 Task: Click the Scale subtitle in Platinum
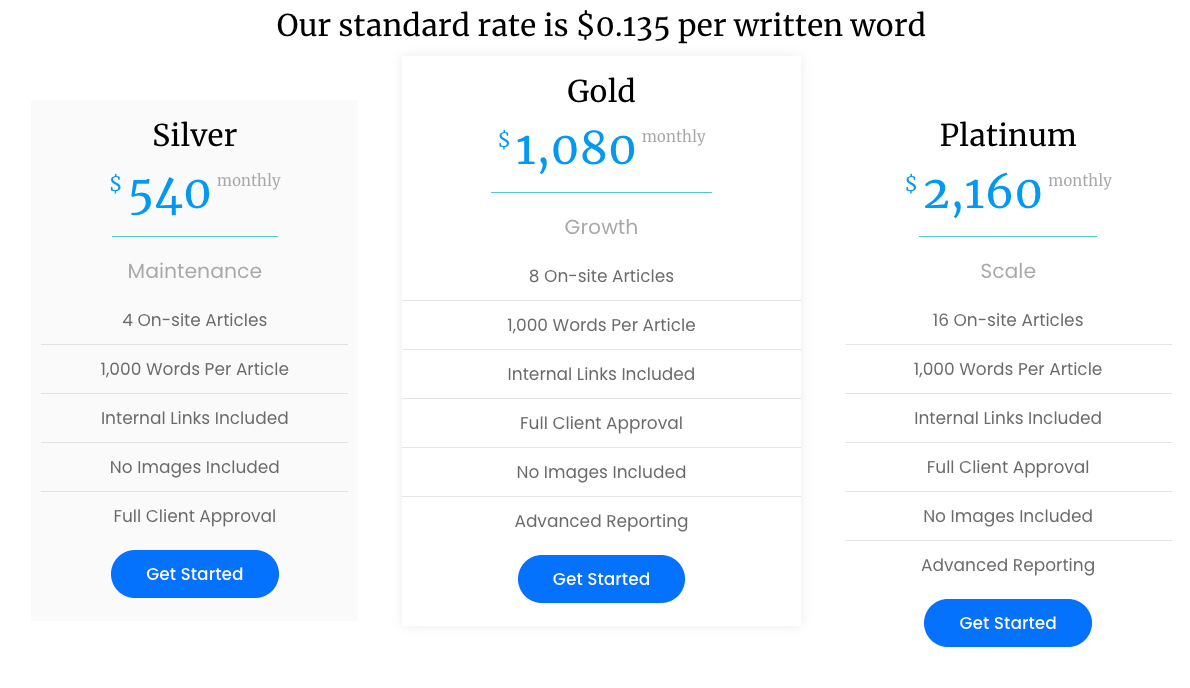pos(1008,271)
